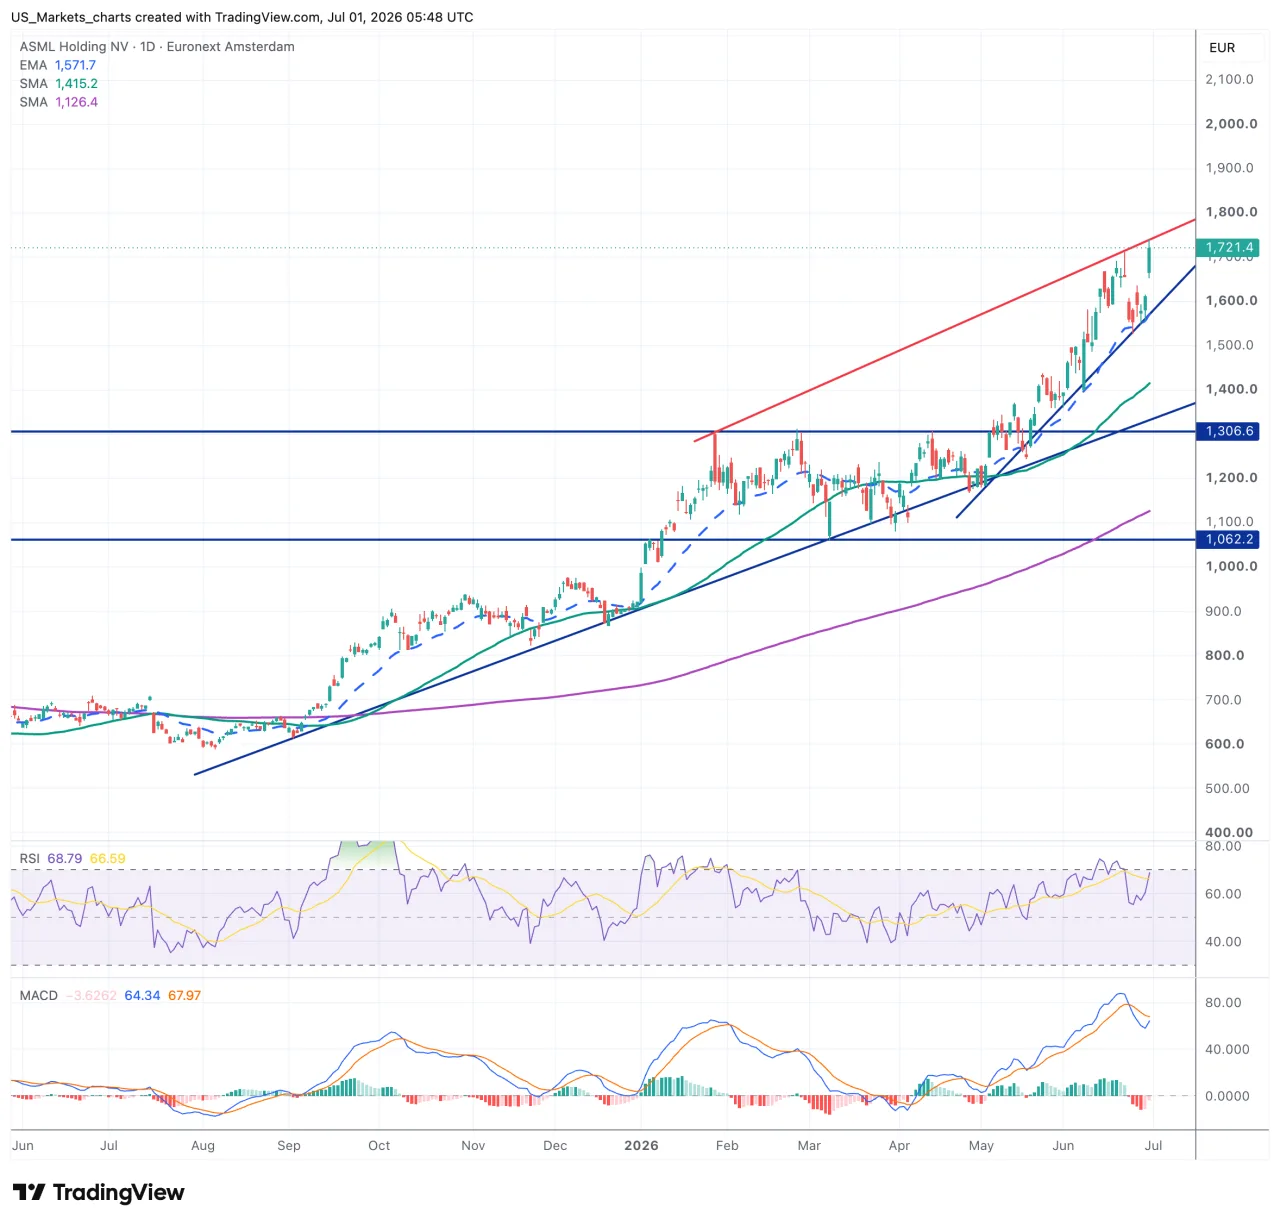Click the MACD scale label 40.000
The width and height of the screenshot is (1280, 1225).
click(x=1227, y=1049)
